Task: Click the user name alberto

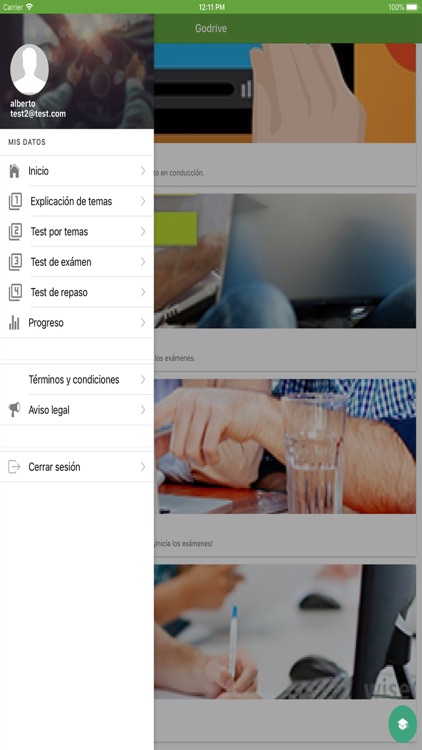Action: pos(22,103)
